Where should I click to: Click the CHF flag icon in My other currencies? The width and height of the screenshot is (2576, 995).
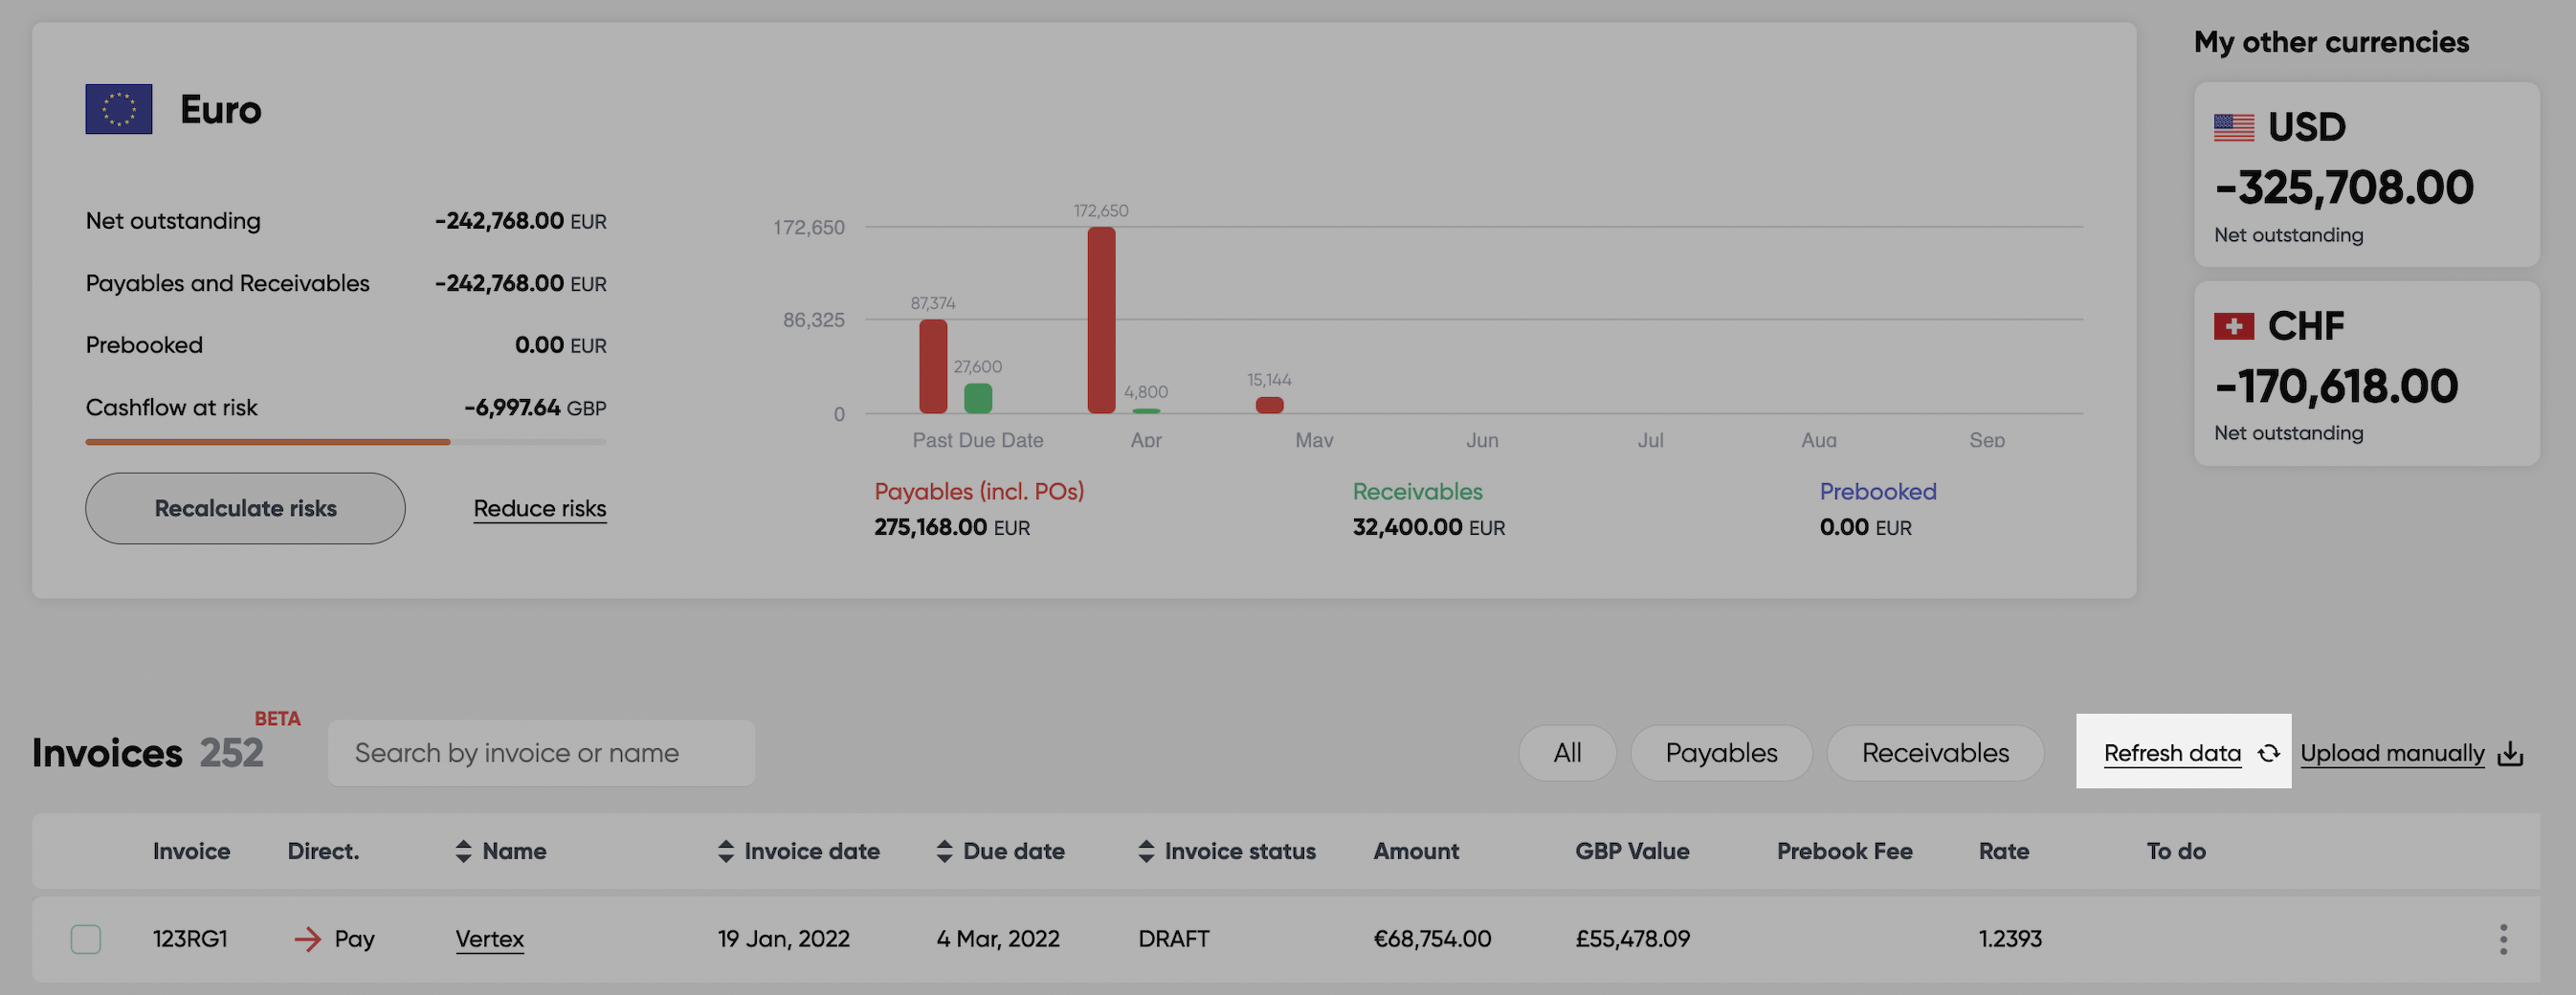(x=2233, y=325)
